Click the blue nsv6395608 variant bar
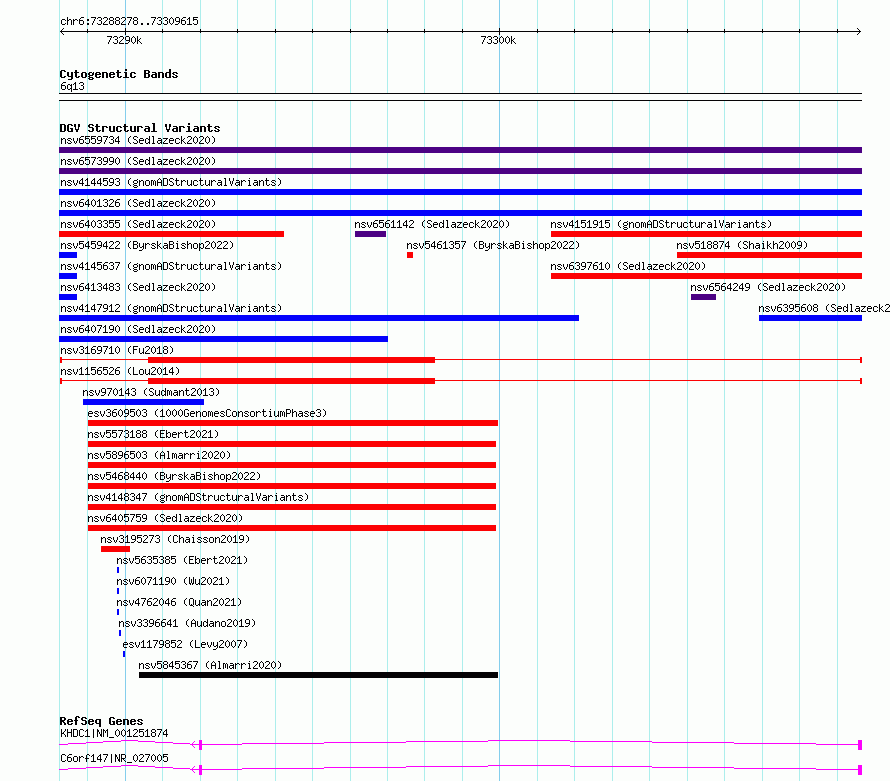The image size is (890, 781). (x=811, y=318)
